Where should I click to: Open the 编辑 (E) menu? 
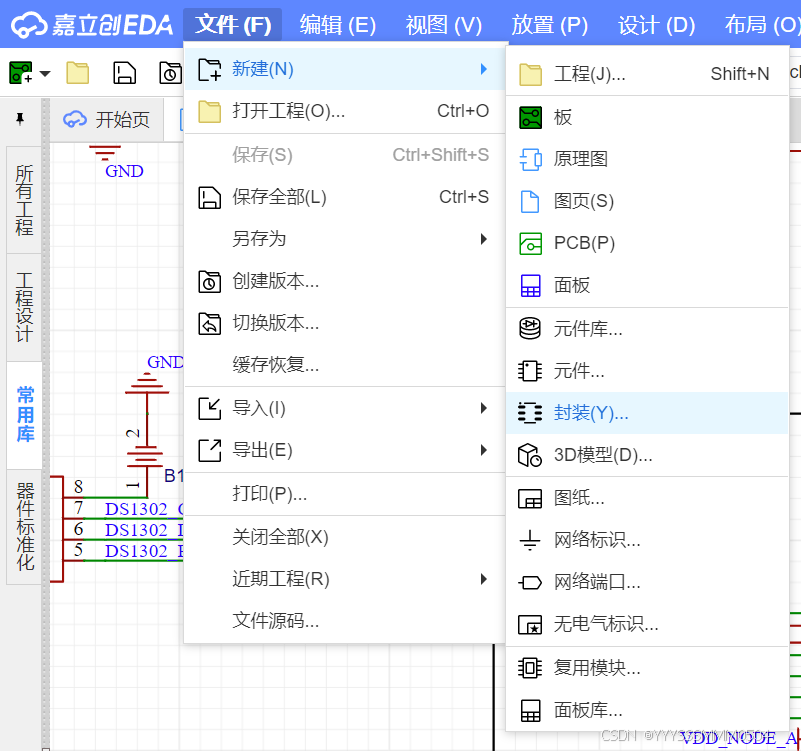click(338, 25)
